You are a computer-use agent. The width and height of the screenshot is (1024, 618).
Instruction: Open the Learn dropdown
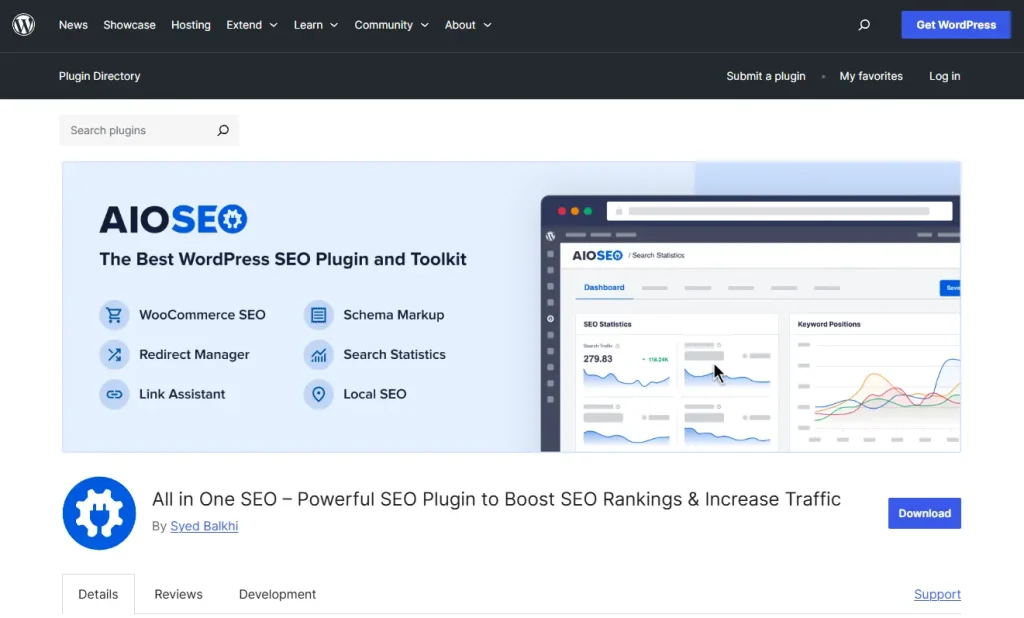coord(315,25)
